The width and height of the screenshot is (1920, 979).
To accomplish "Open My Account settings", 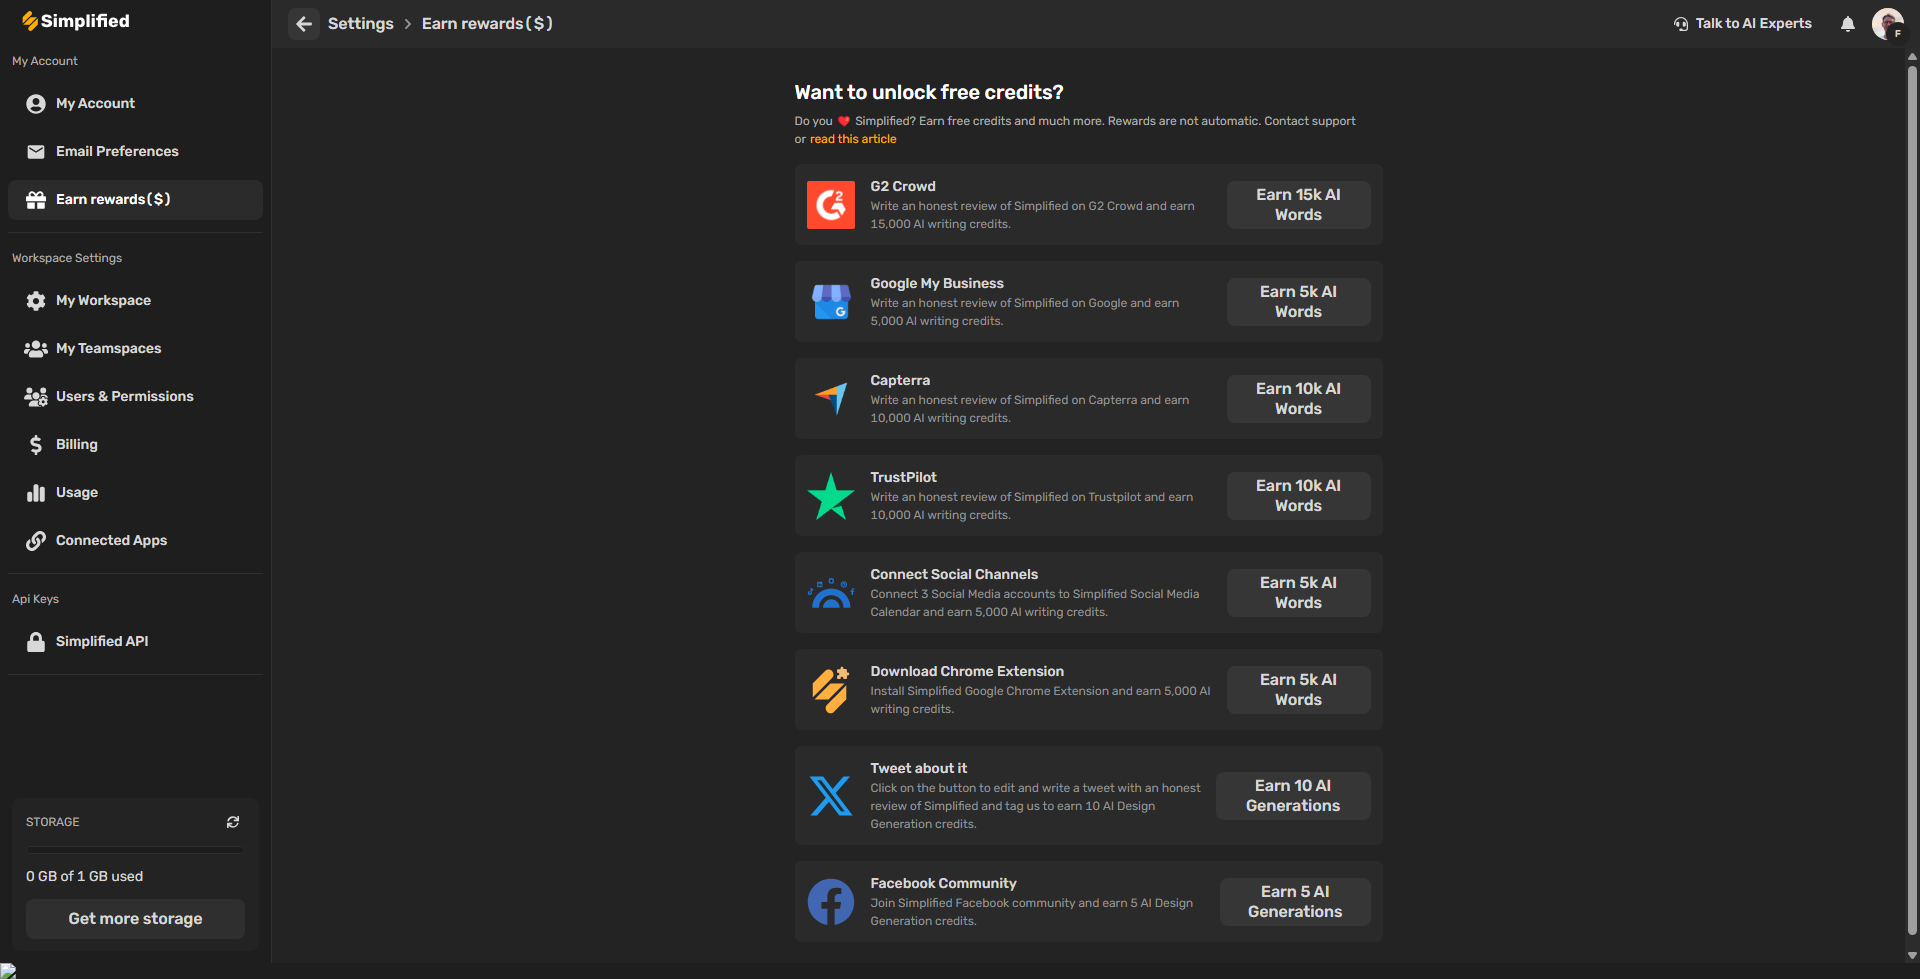I will (x=135, y=104).
